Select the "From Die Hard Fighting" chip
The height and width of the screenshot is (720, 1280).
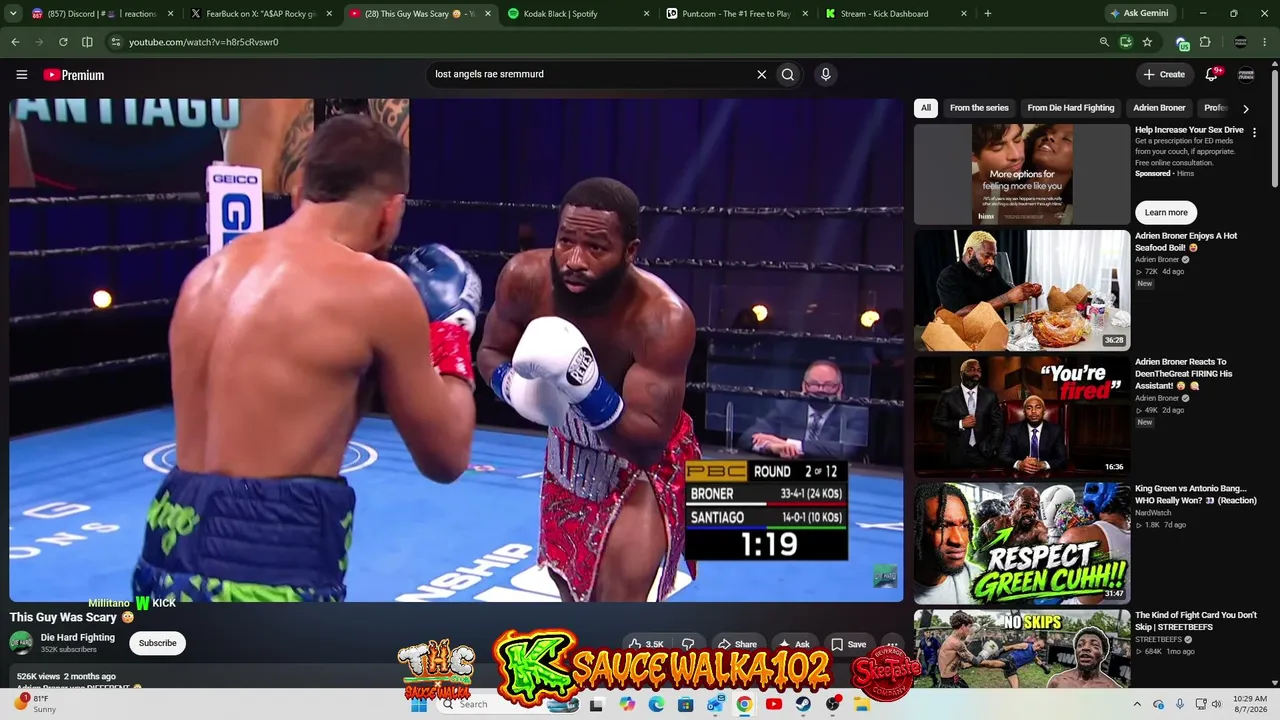coord(1071,108)
